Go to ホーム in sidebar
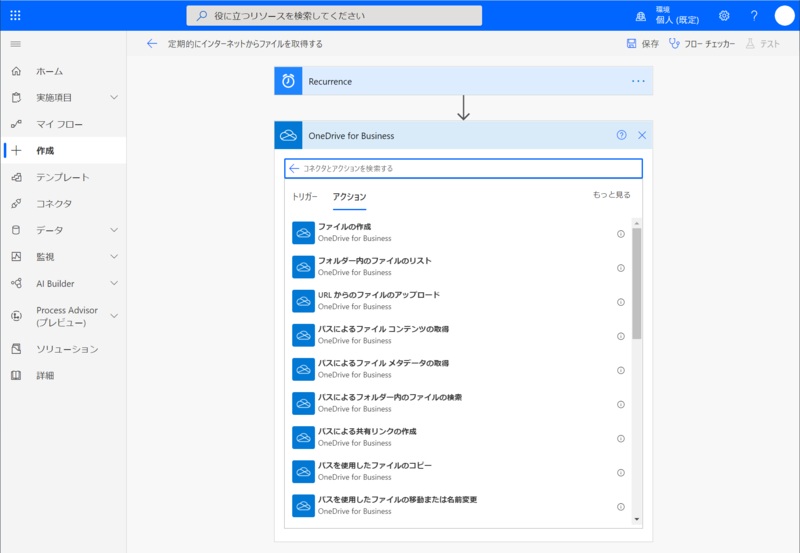 pyautogui.click(x=49, y=71)
